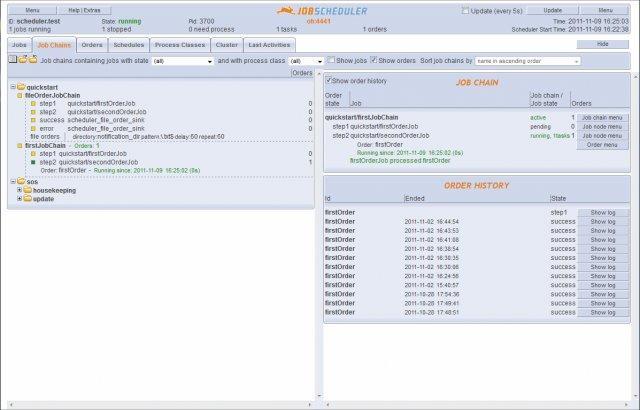This screenshot has width=640, height=410.
Task: Open Job node menu for step2 running
Action: [602, 136]
